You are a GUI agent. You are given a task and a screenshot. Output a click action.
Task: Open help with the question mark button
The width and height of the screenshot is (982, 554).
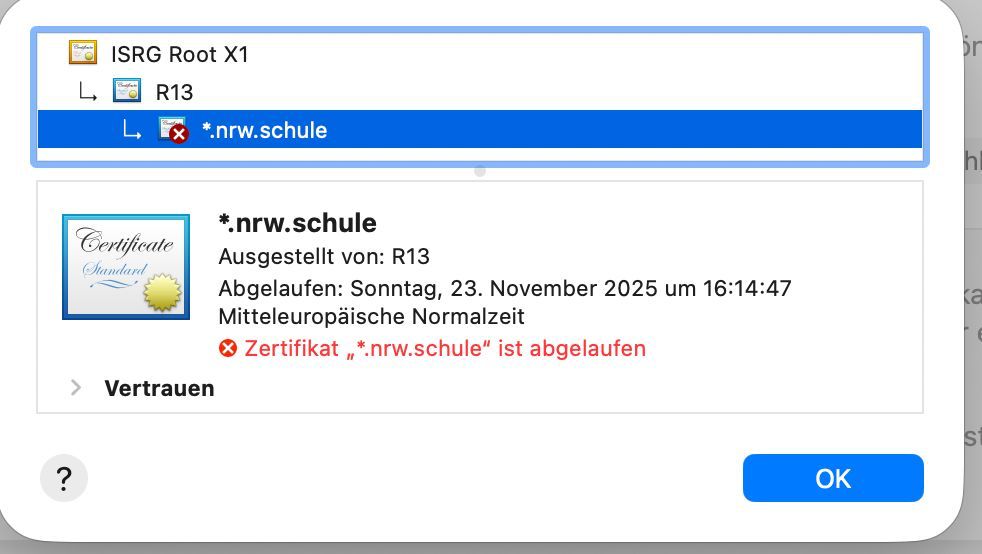click(64, 479)
